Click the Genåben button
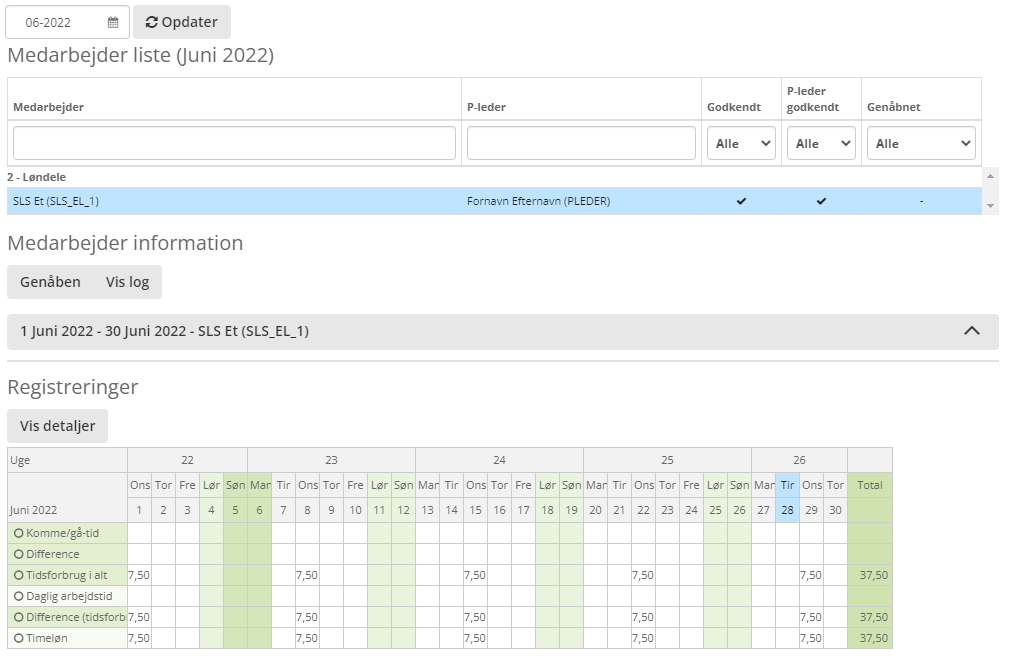Image resolution: width=1012 pixels, height=664 pixels. (50, 282)
